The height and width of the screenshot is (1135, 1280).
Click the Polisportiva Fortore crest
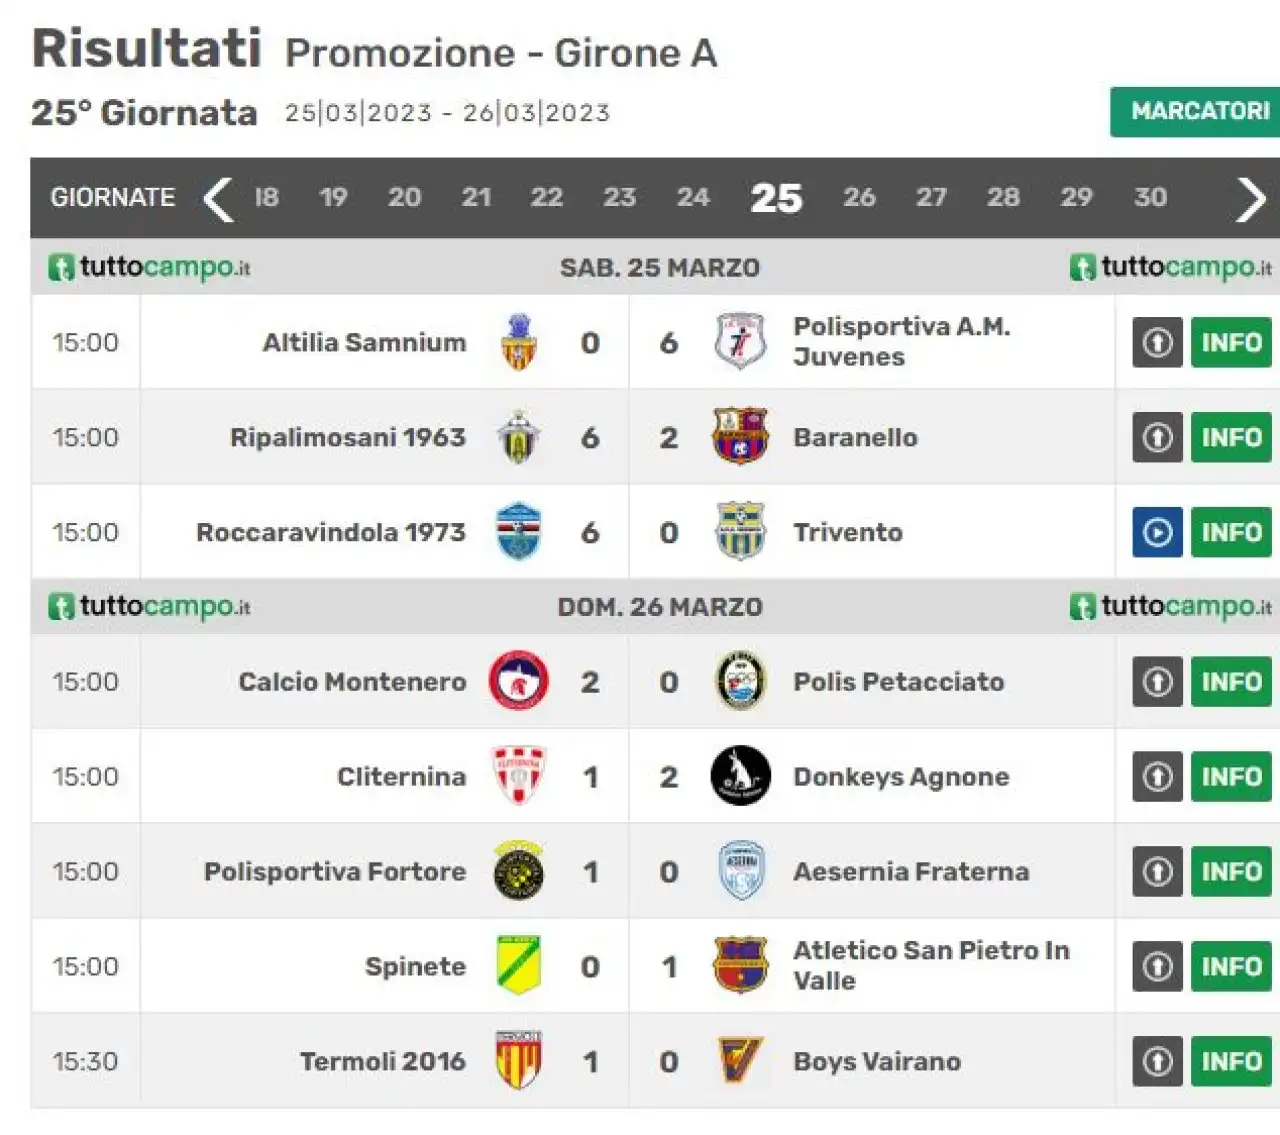point(518,871)
